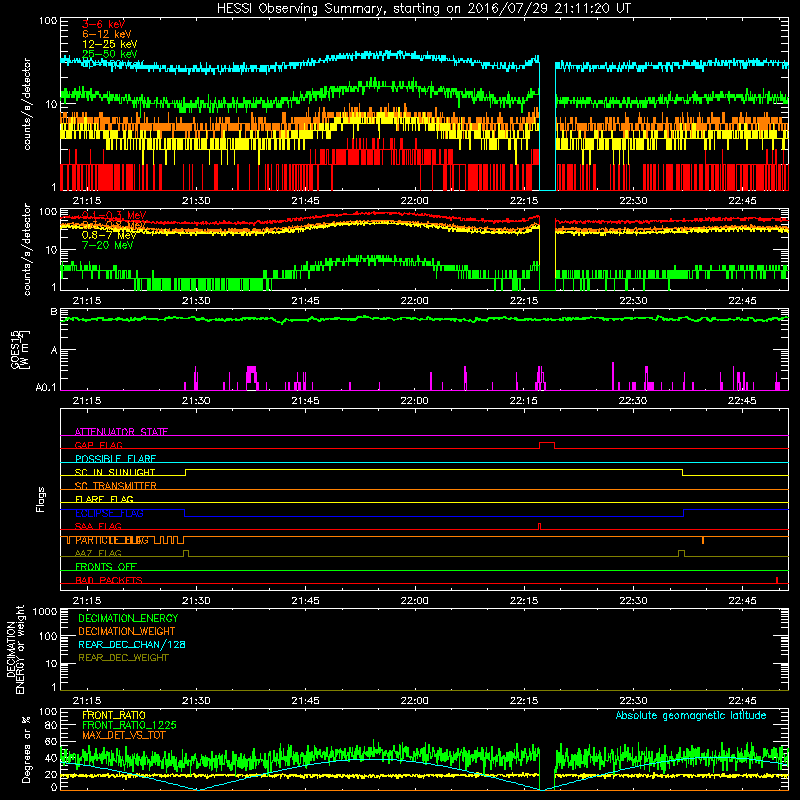Click the DECIMATION_ENERGY legend label
Image resolution: width=800 pixels, height=800 pixels.
pyautogui.click(x=128, y=618)
